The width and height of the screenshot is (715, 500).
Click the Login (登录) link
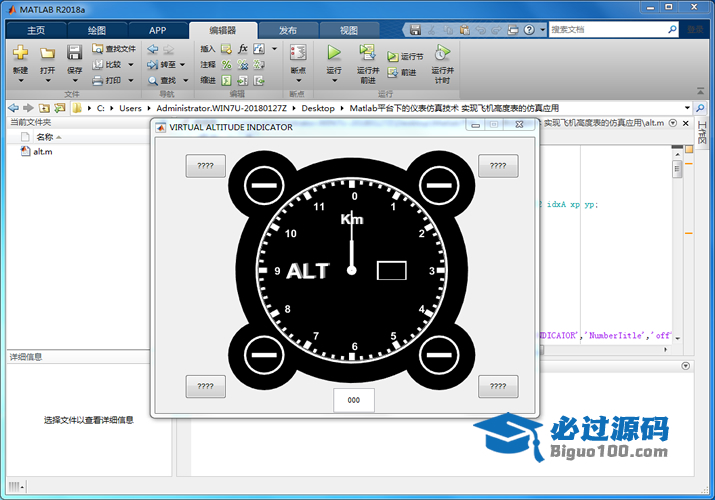coord(695,30)
